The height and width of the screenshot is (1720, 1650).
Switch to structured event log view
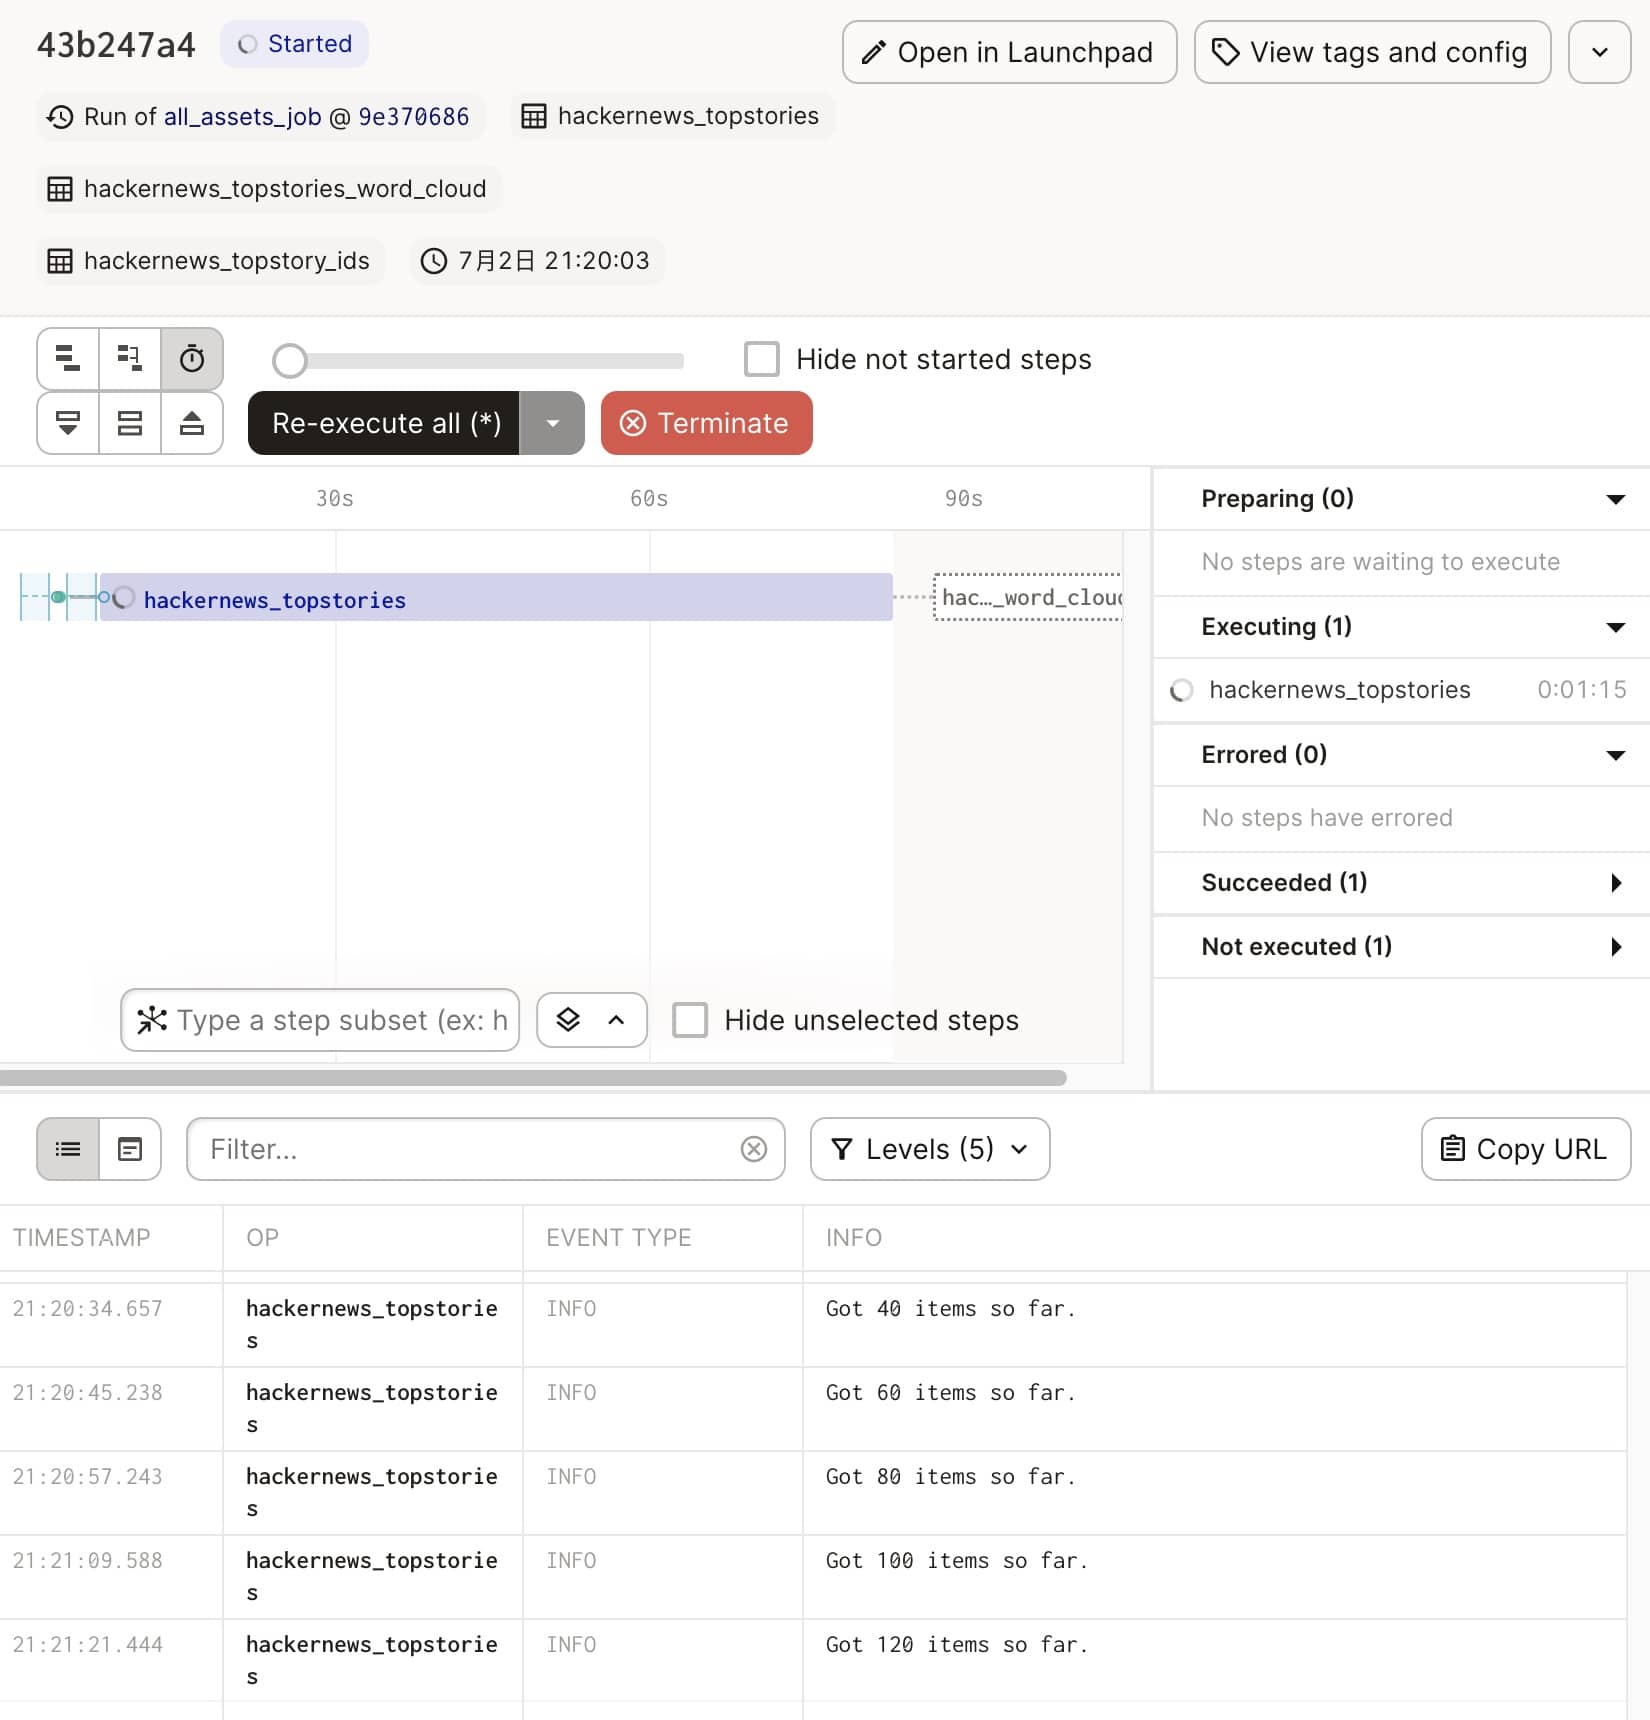click(68, 1149)
